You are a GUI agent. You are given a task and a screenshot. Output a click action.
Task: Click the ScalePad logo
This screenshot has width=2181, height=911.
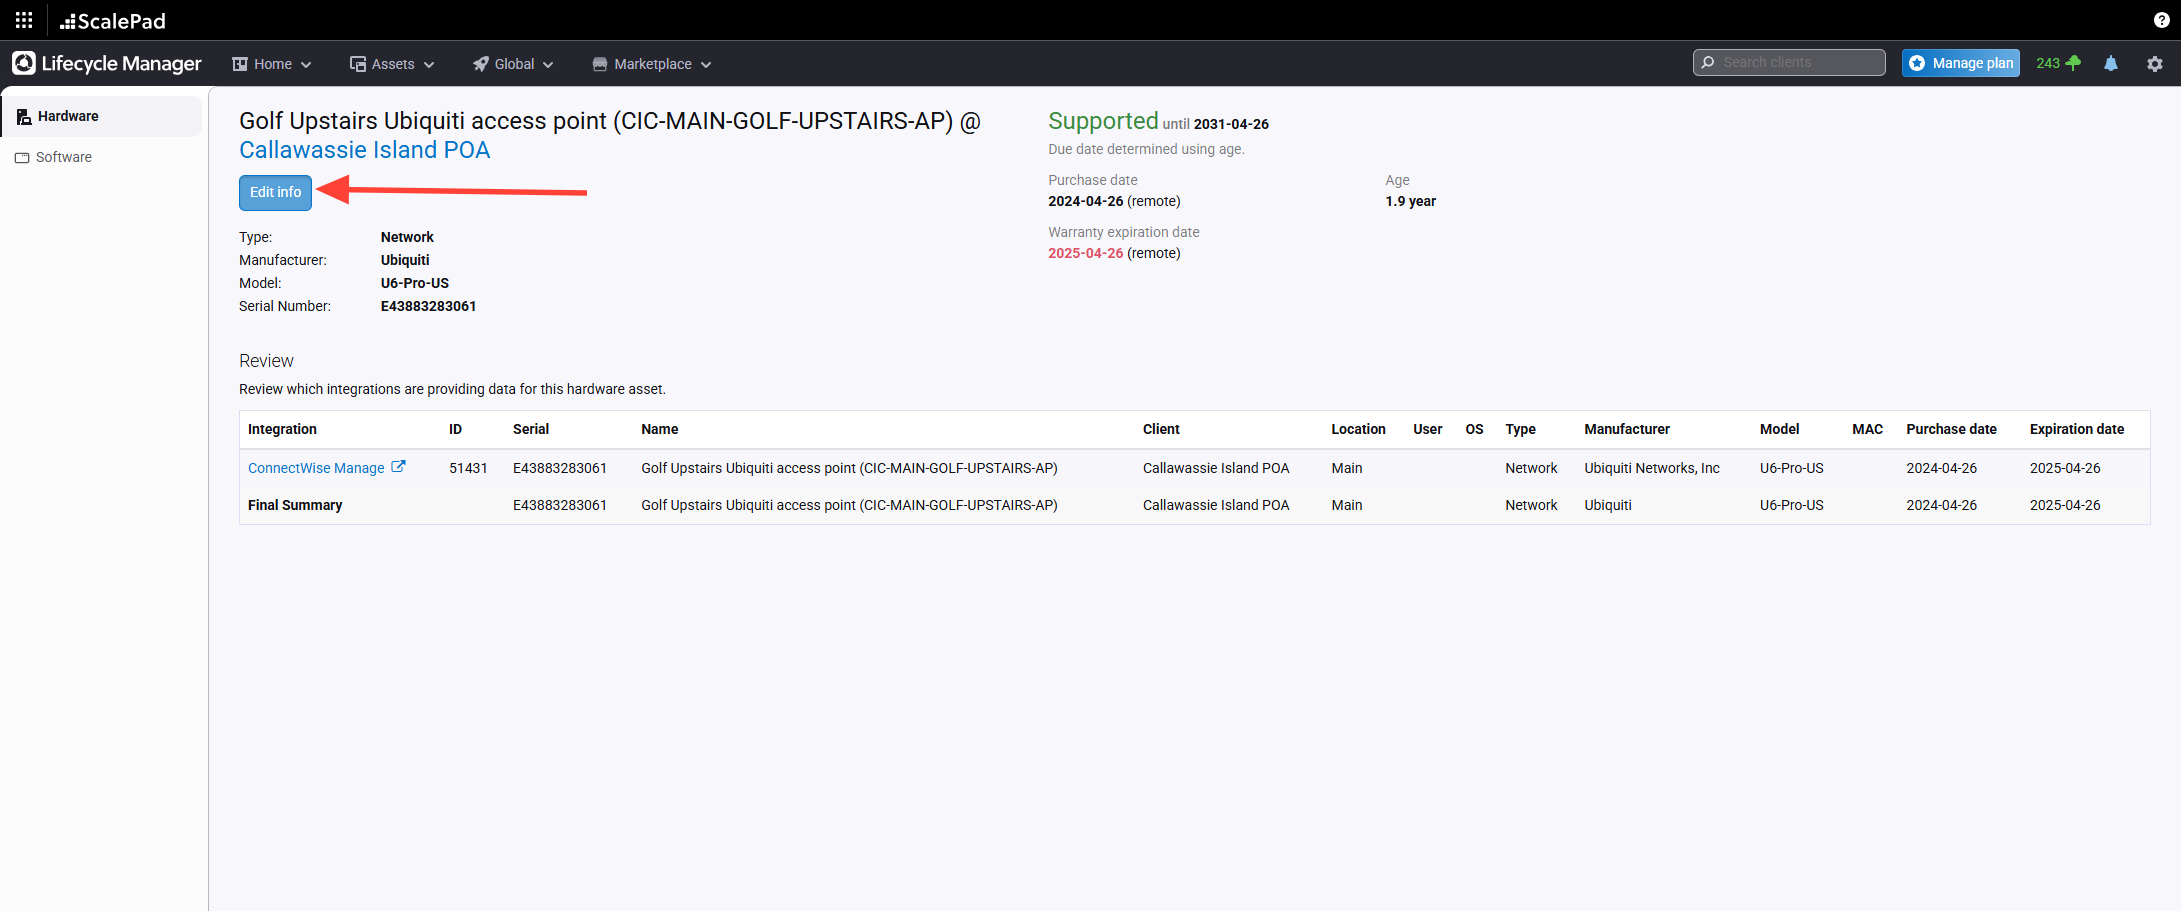pyautogui.click(x=112, y=20)
